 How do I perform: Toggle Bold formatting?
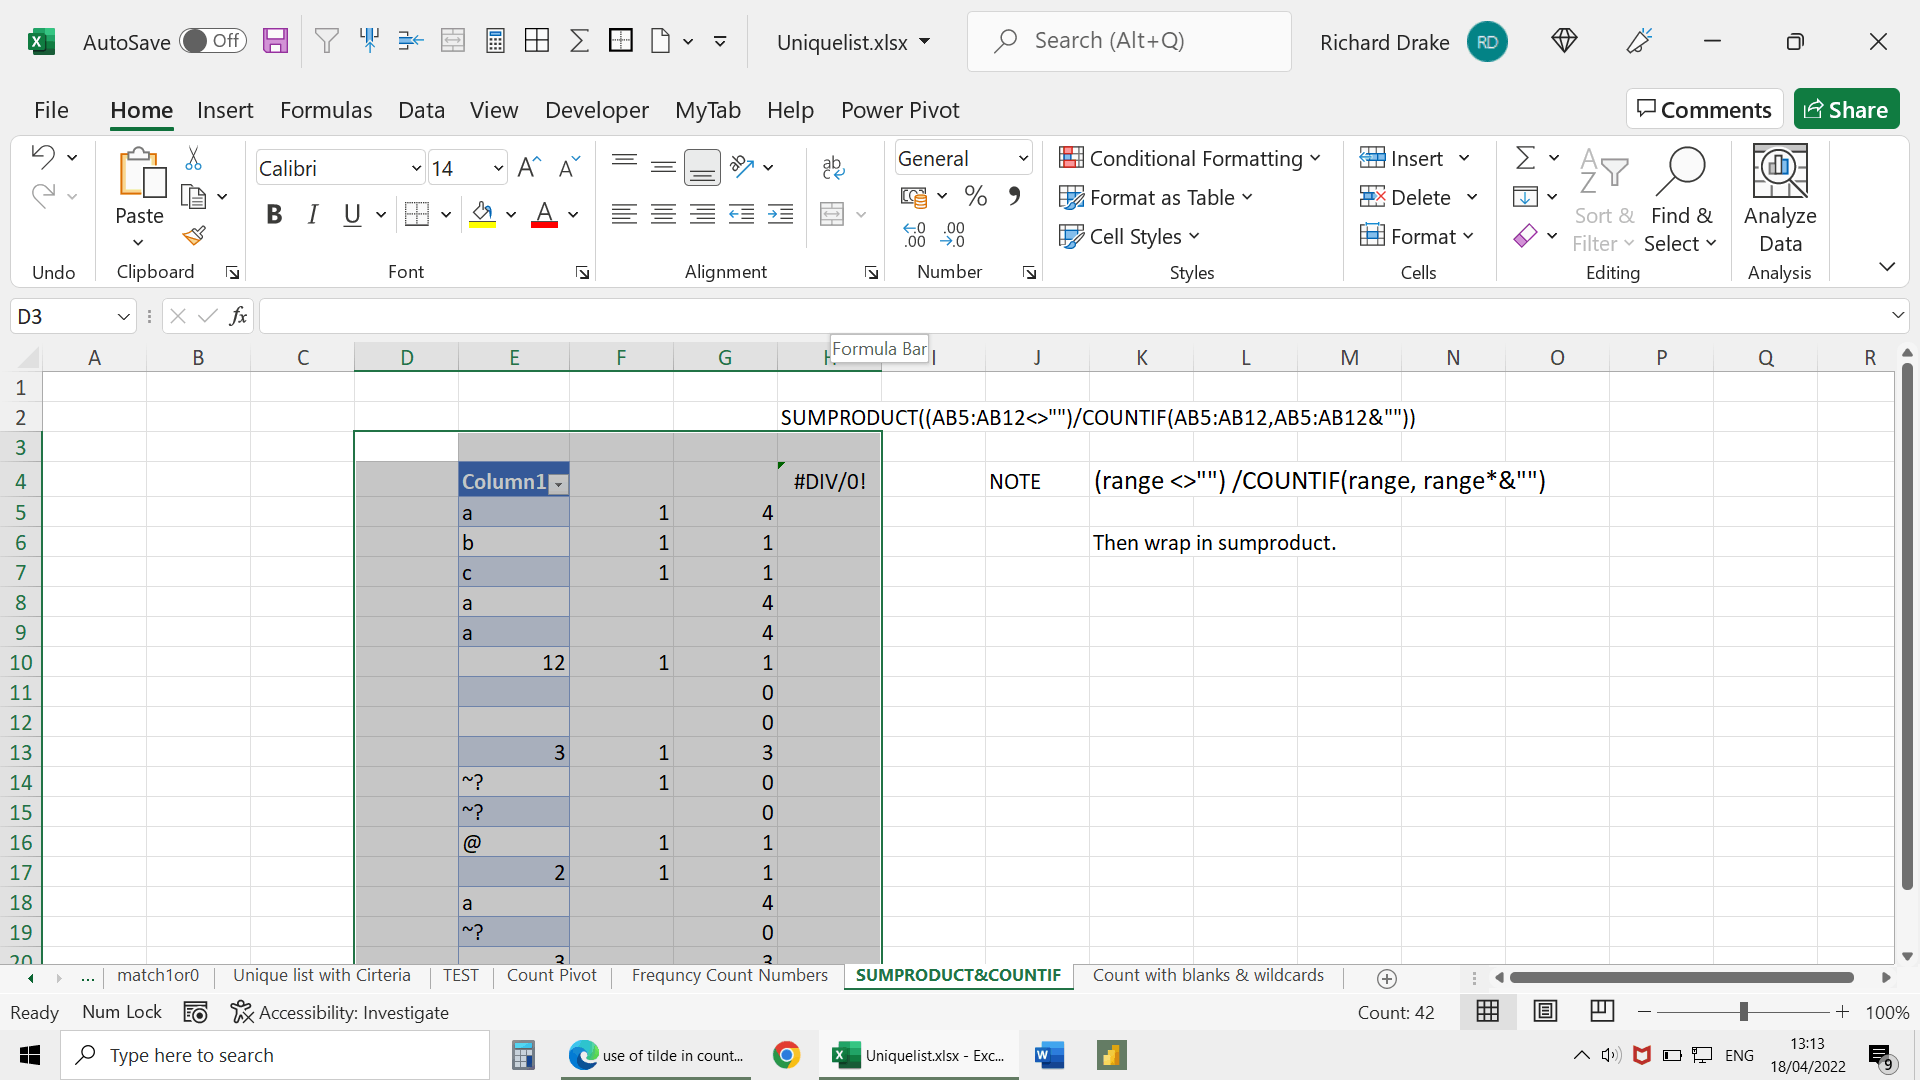point(274,214)
